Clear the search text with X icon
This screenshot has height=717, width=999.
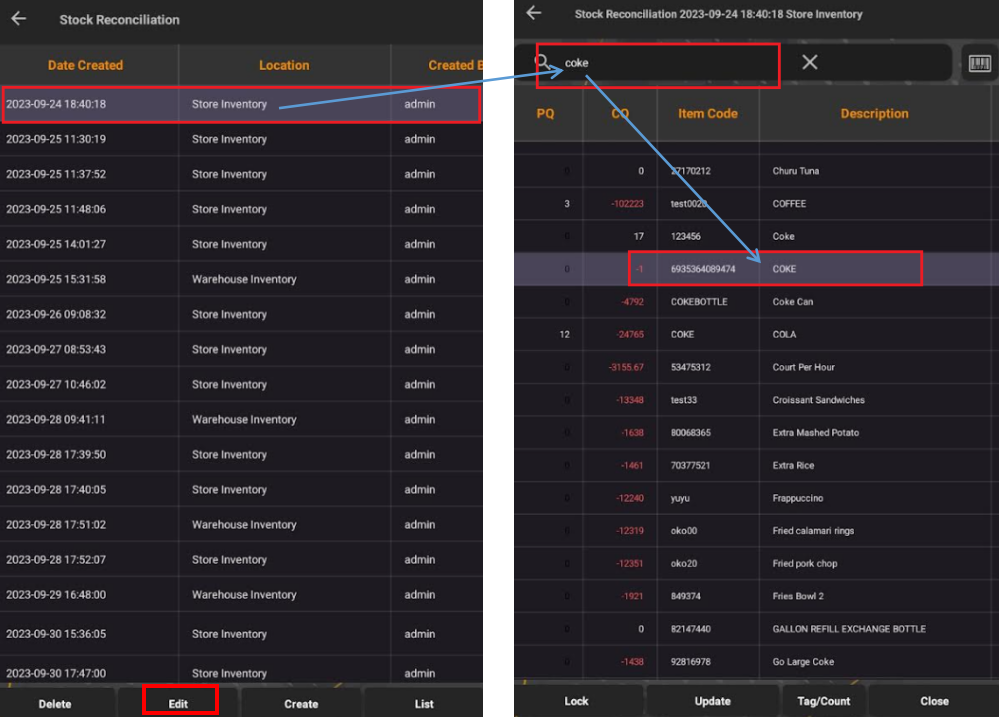(x=809, y=63)
